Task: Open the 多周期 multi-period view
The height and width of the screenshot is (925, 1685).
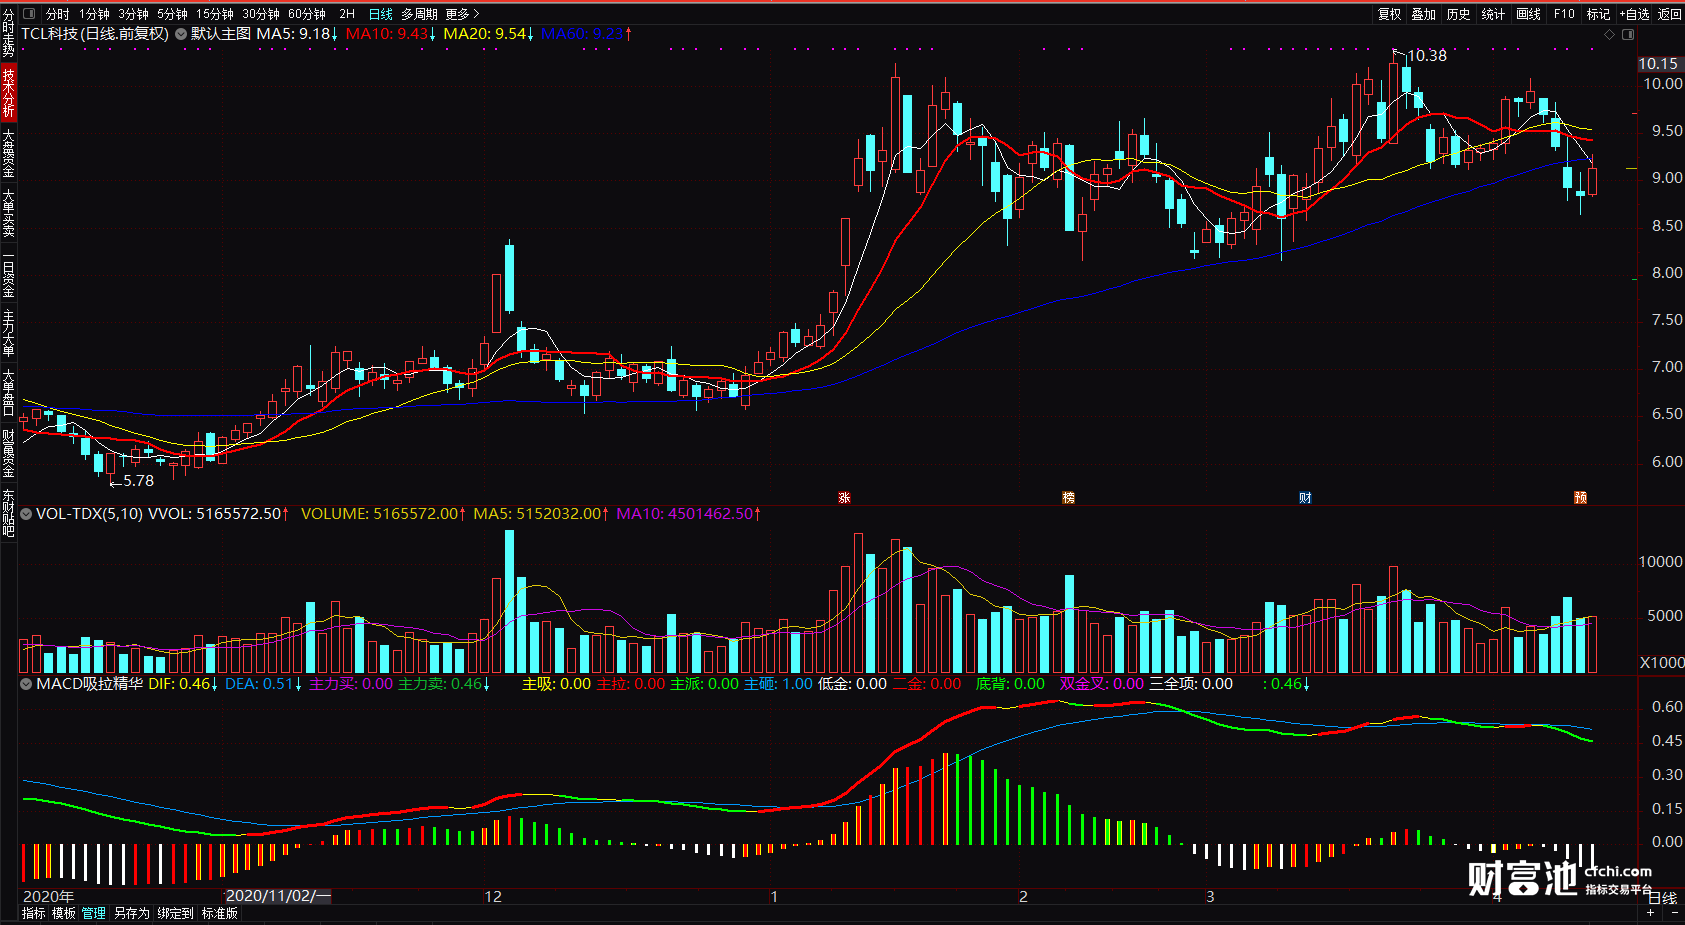Action: click(x=419, y=14)
